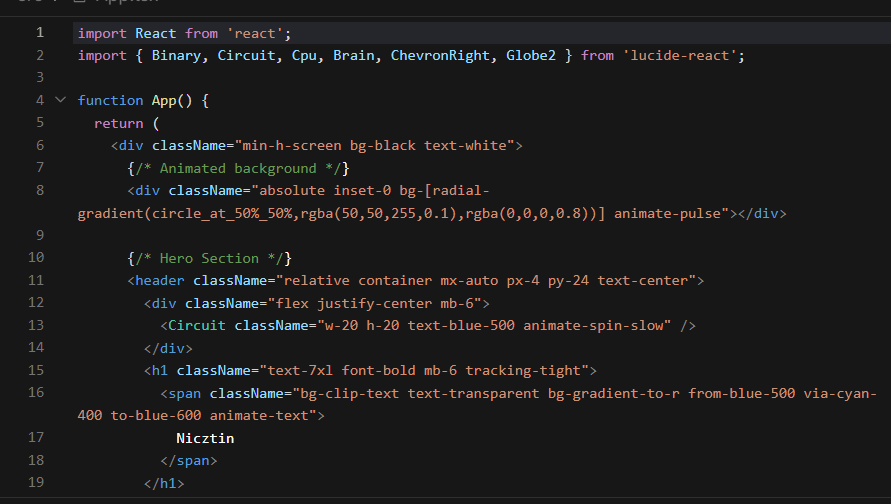Click the "flex justify-center mb-6" class string
The width and height of the screenshot is (891, 504).
(374, 303)
